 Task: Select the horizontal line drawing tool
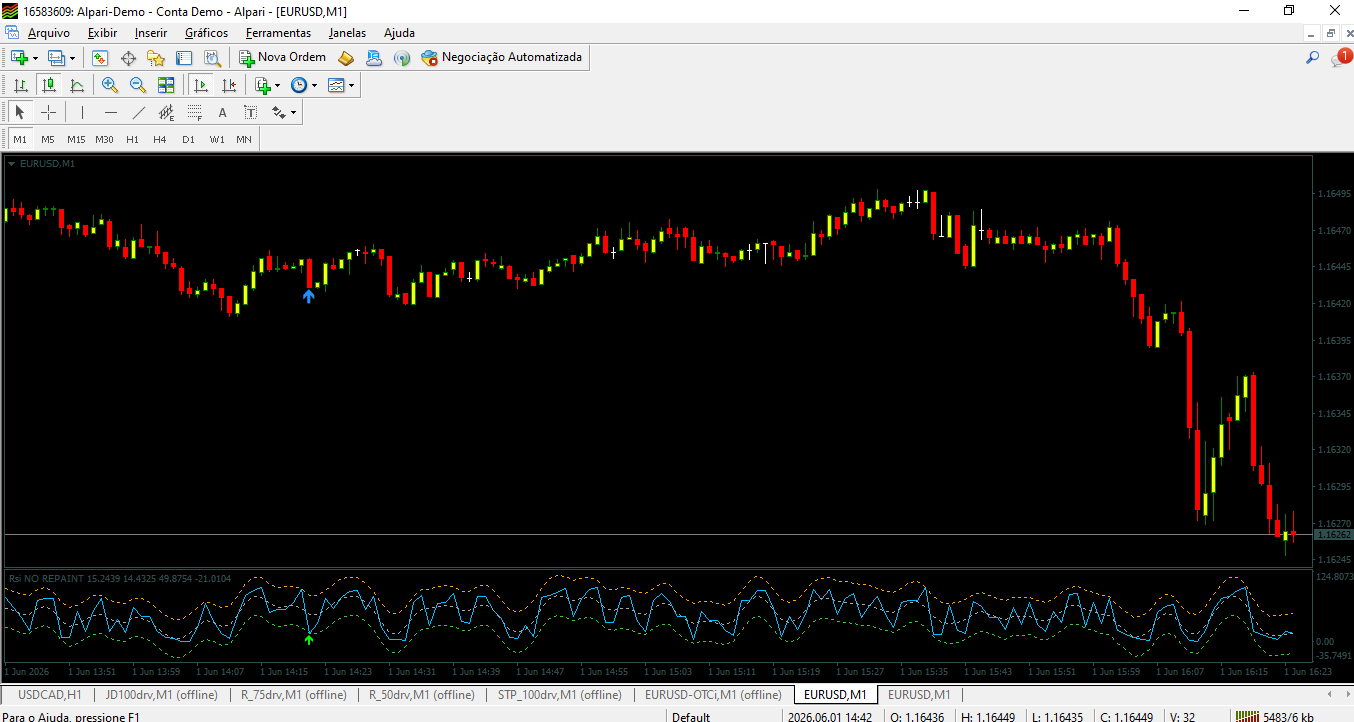[x=110, y=112]
